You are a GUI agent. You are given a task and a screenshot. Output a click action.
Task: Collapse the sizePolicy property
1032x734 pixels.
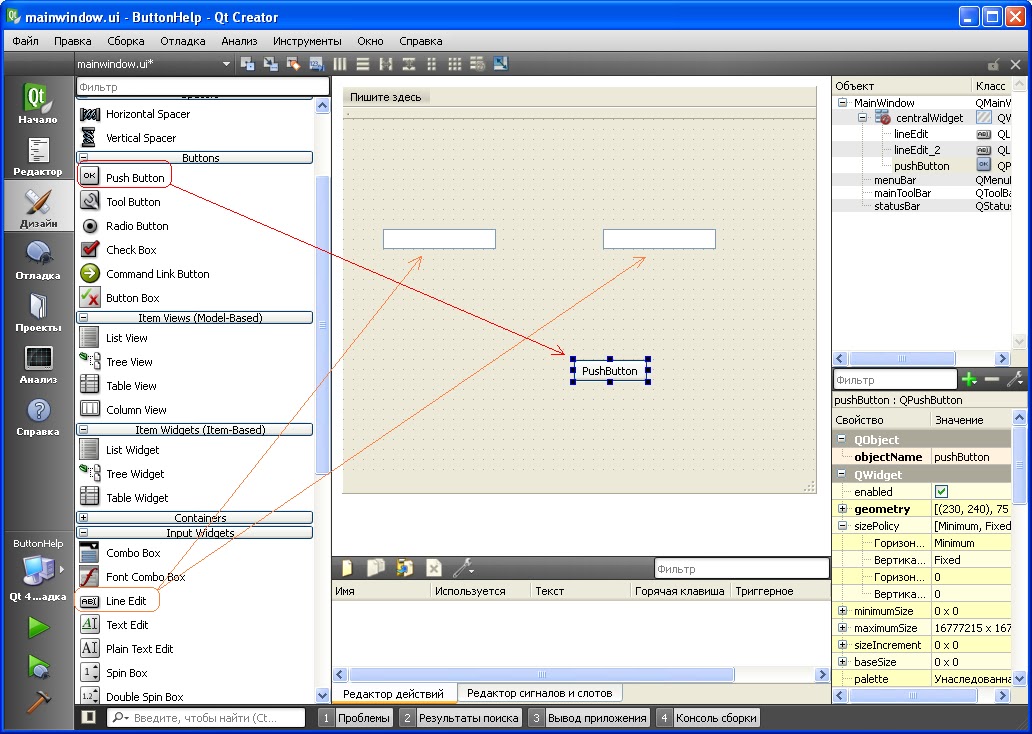pos(842,526)
